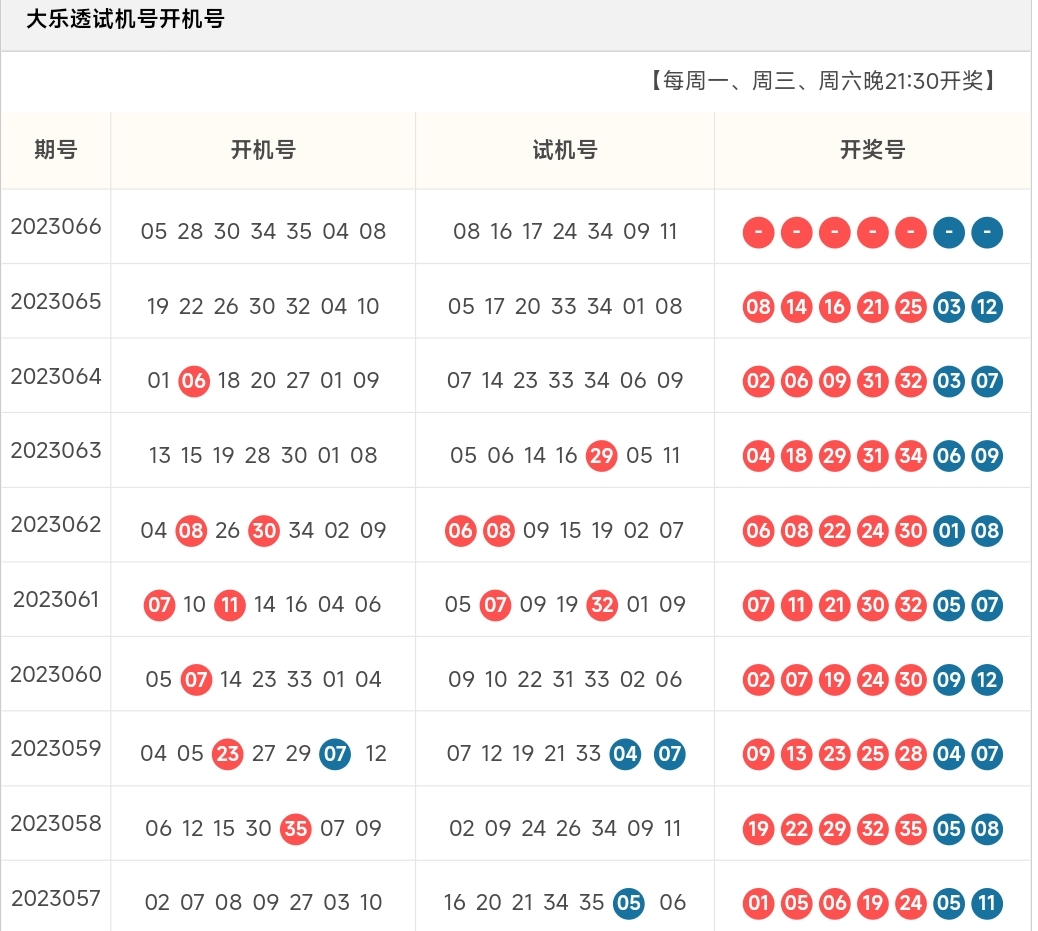Click red ball 25 in 2023065 开奖号
This screenshot has height=931, width=1038.
point(911,307)
